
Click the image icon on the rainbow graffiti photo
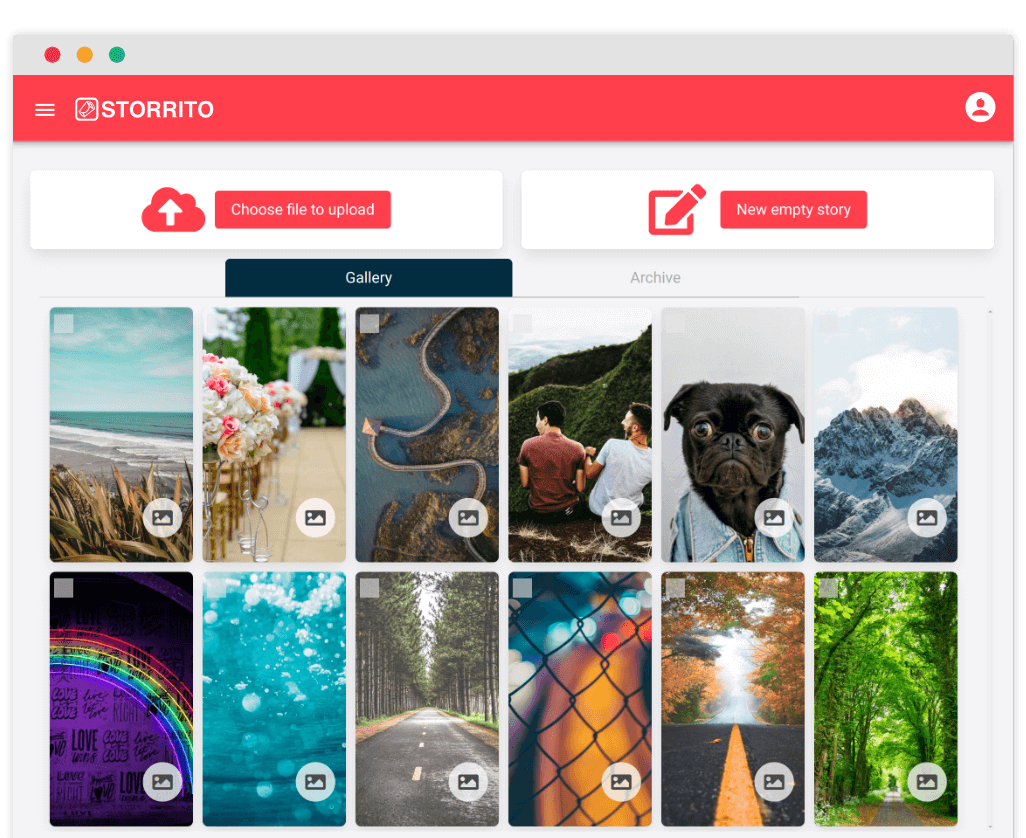163,782
